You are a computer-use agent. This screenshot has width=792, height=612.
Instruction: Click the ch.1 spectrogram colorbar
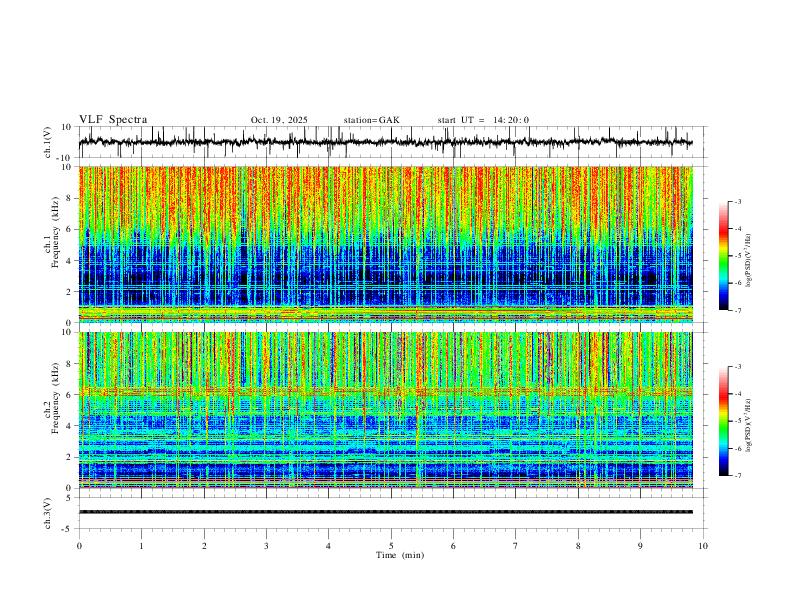[724, 256]
